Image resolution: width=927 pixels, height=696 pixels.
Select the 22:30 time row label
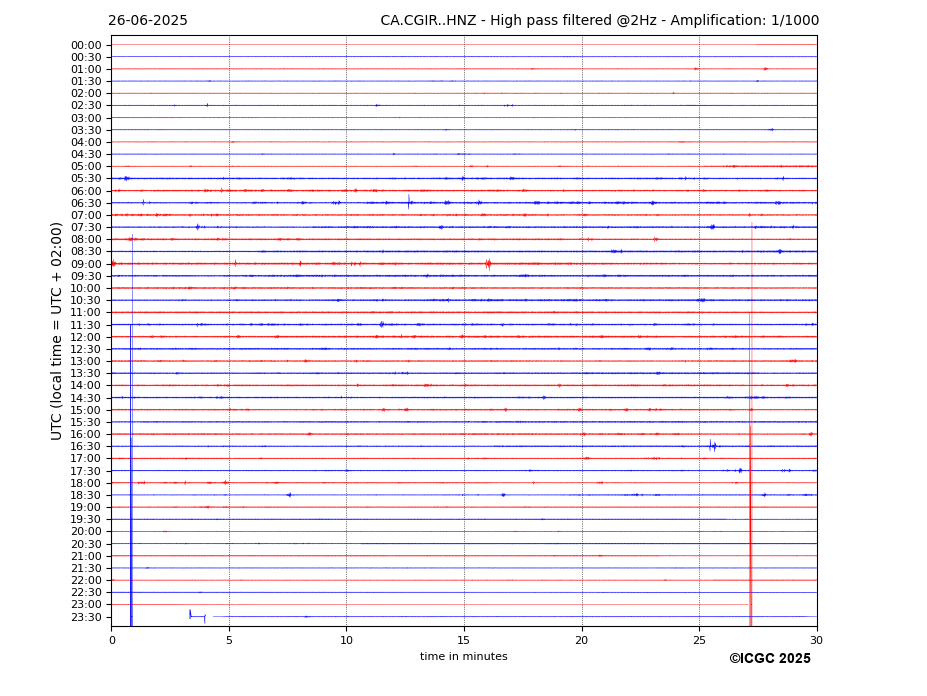point(86,593)
